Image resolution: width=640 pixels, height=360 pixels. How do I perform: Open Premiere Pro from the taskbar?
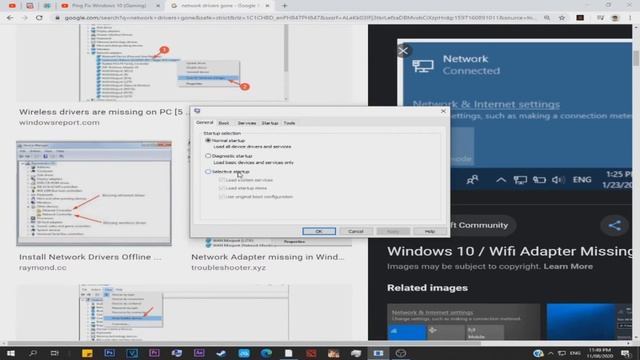(154, 353)
